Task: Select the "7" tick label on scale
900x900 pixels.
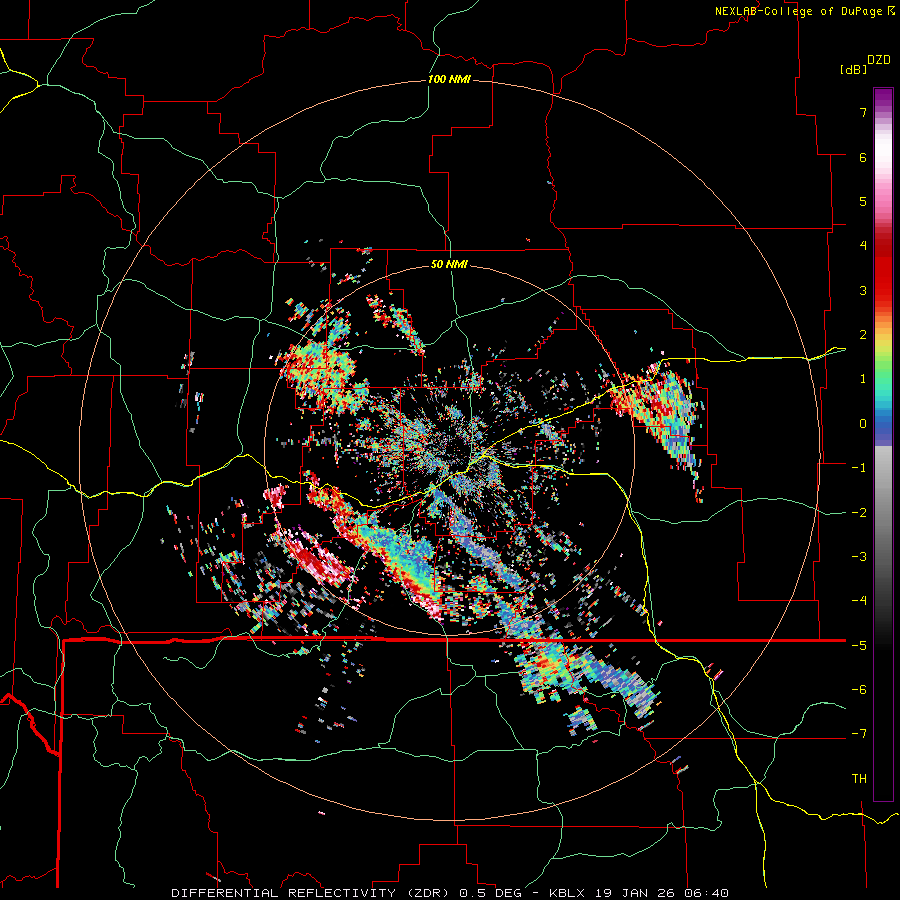Action: tap(863, 112)
